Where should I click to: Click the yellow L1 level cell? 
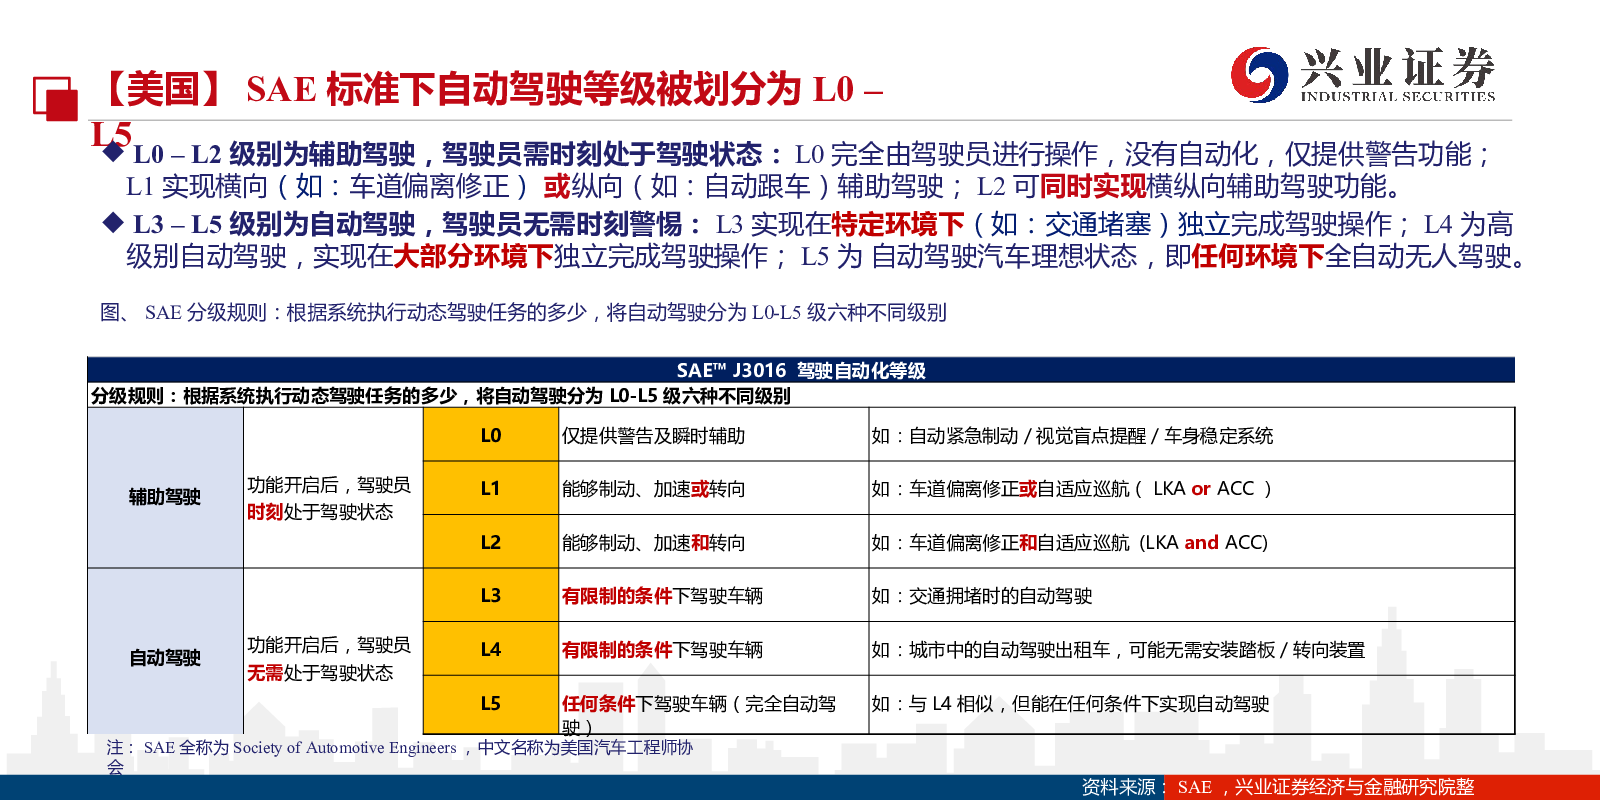click(x=491, y=488)
